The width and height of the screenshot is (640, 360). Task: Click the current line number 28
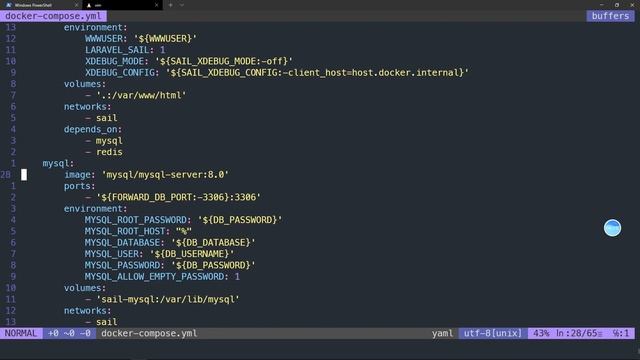(6, 175)
